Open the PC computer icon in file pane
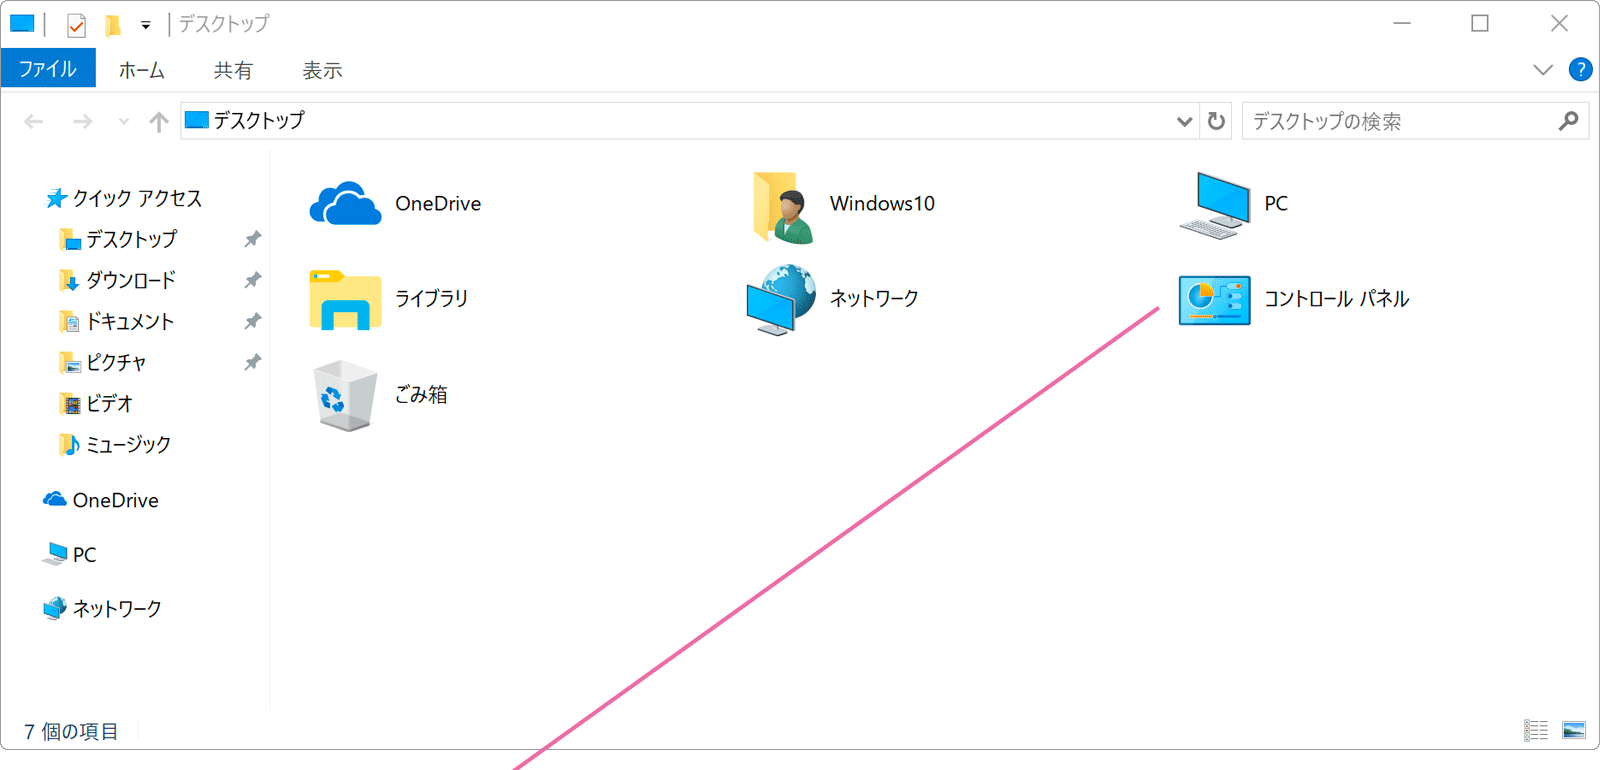Screen dimensions: 1600x770 1215,205
